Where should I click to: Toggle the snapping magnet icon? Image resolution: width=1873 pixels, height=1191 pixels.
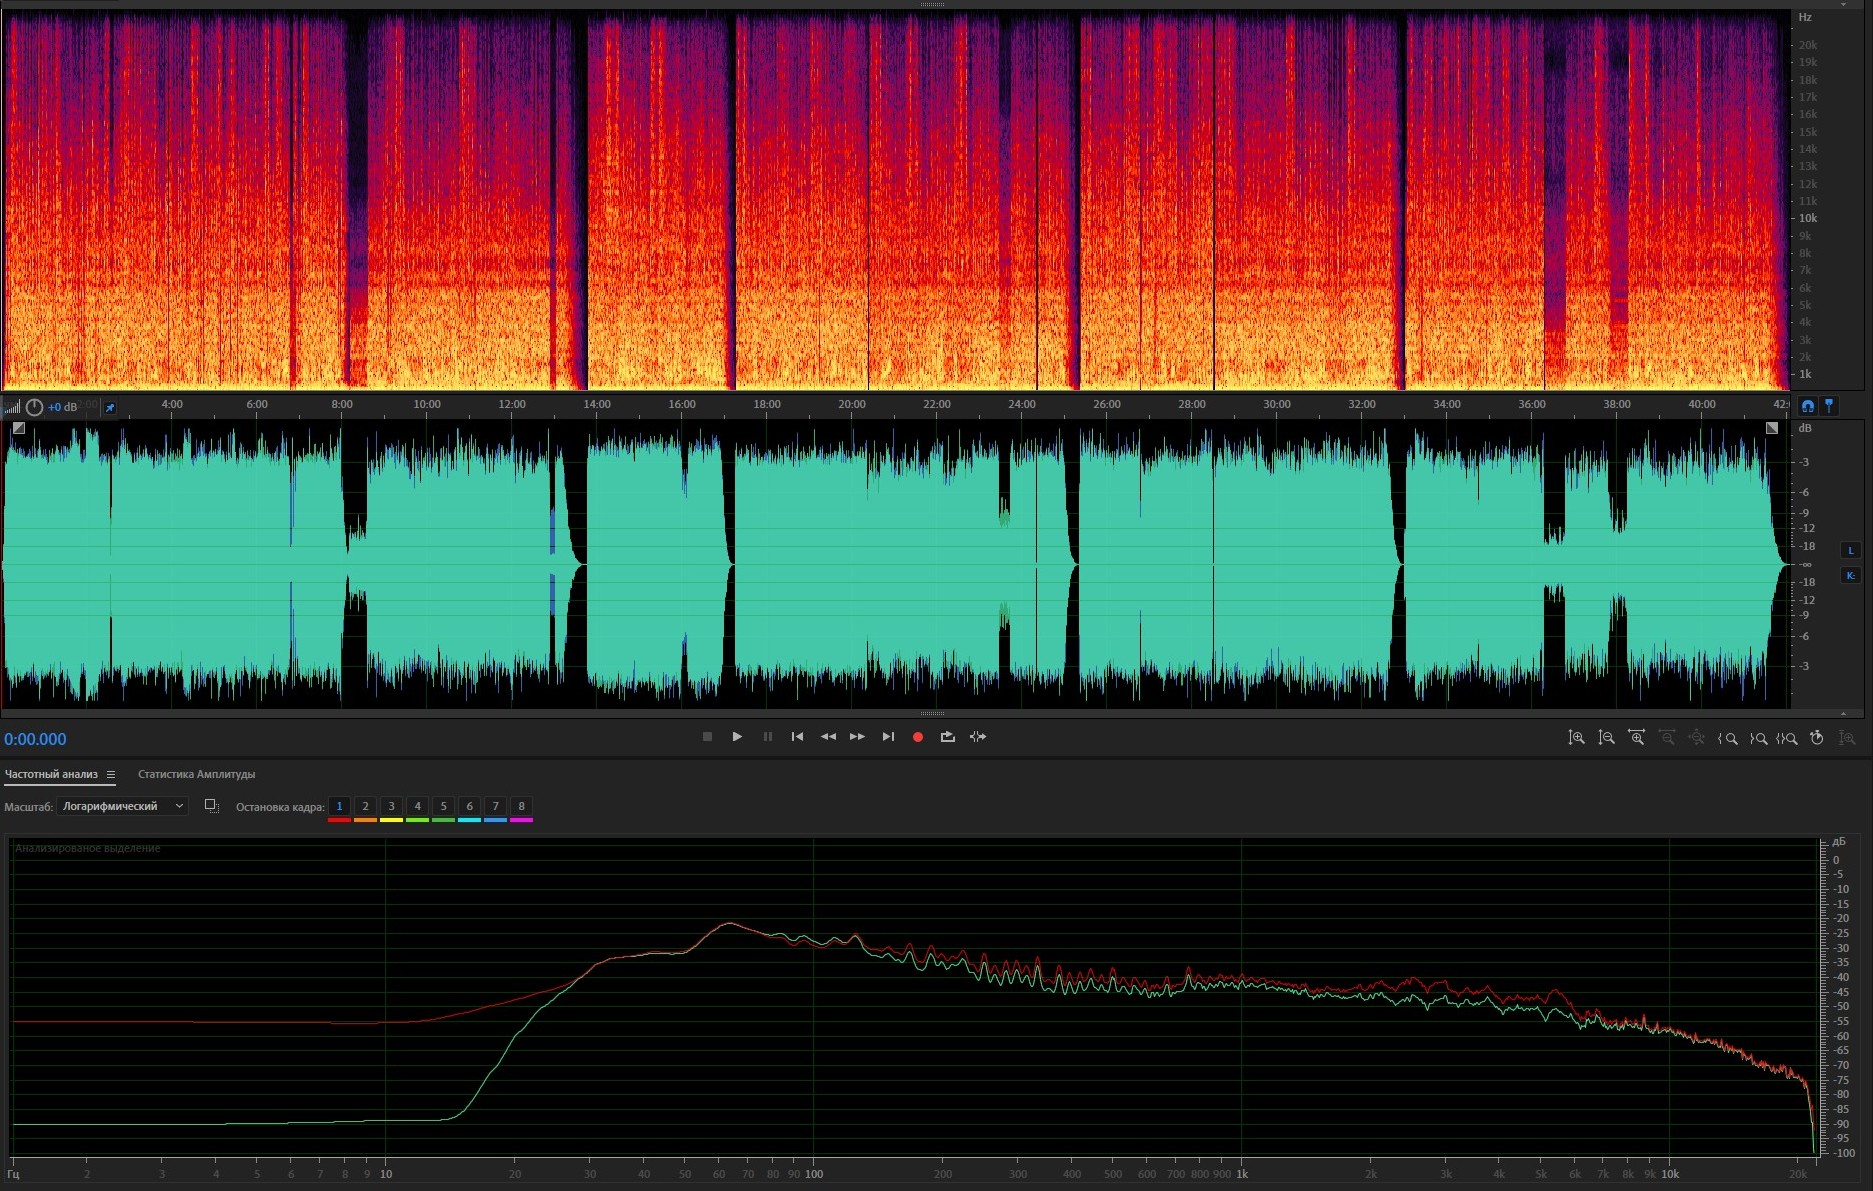coord(1807,405)
